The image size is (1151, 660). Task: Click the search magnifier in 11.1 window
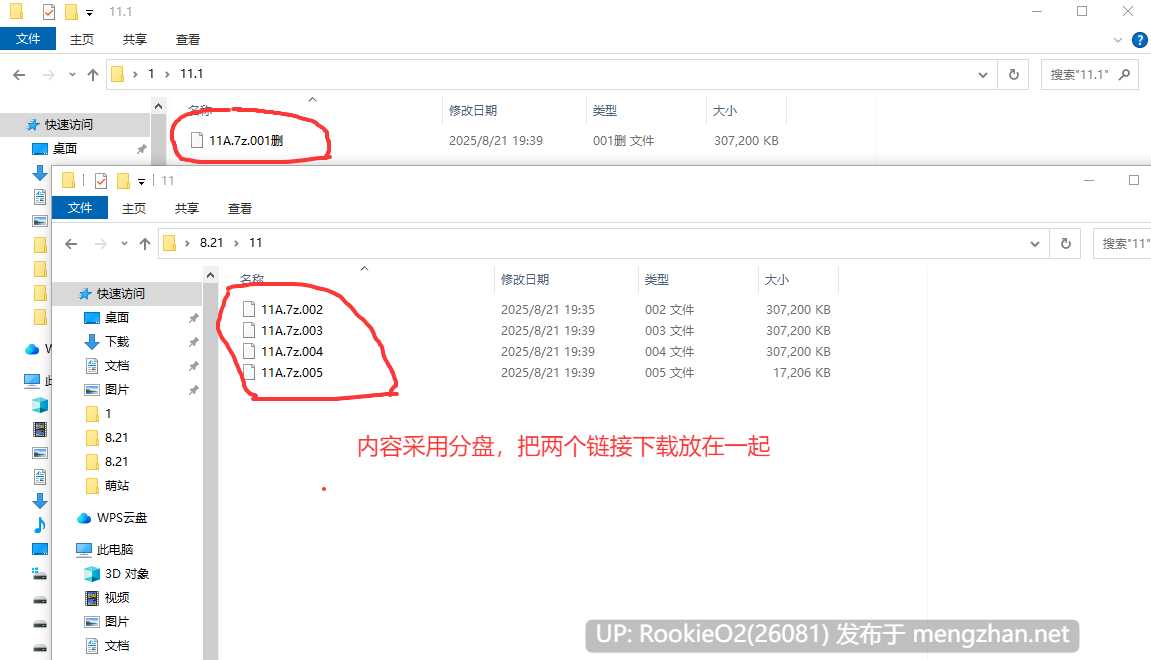pos(1124,74)
